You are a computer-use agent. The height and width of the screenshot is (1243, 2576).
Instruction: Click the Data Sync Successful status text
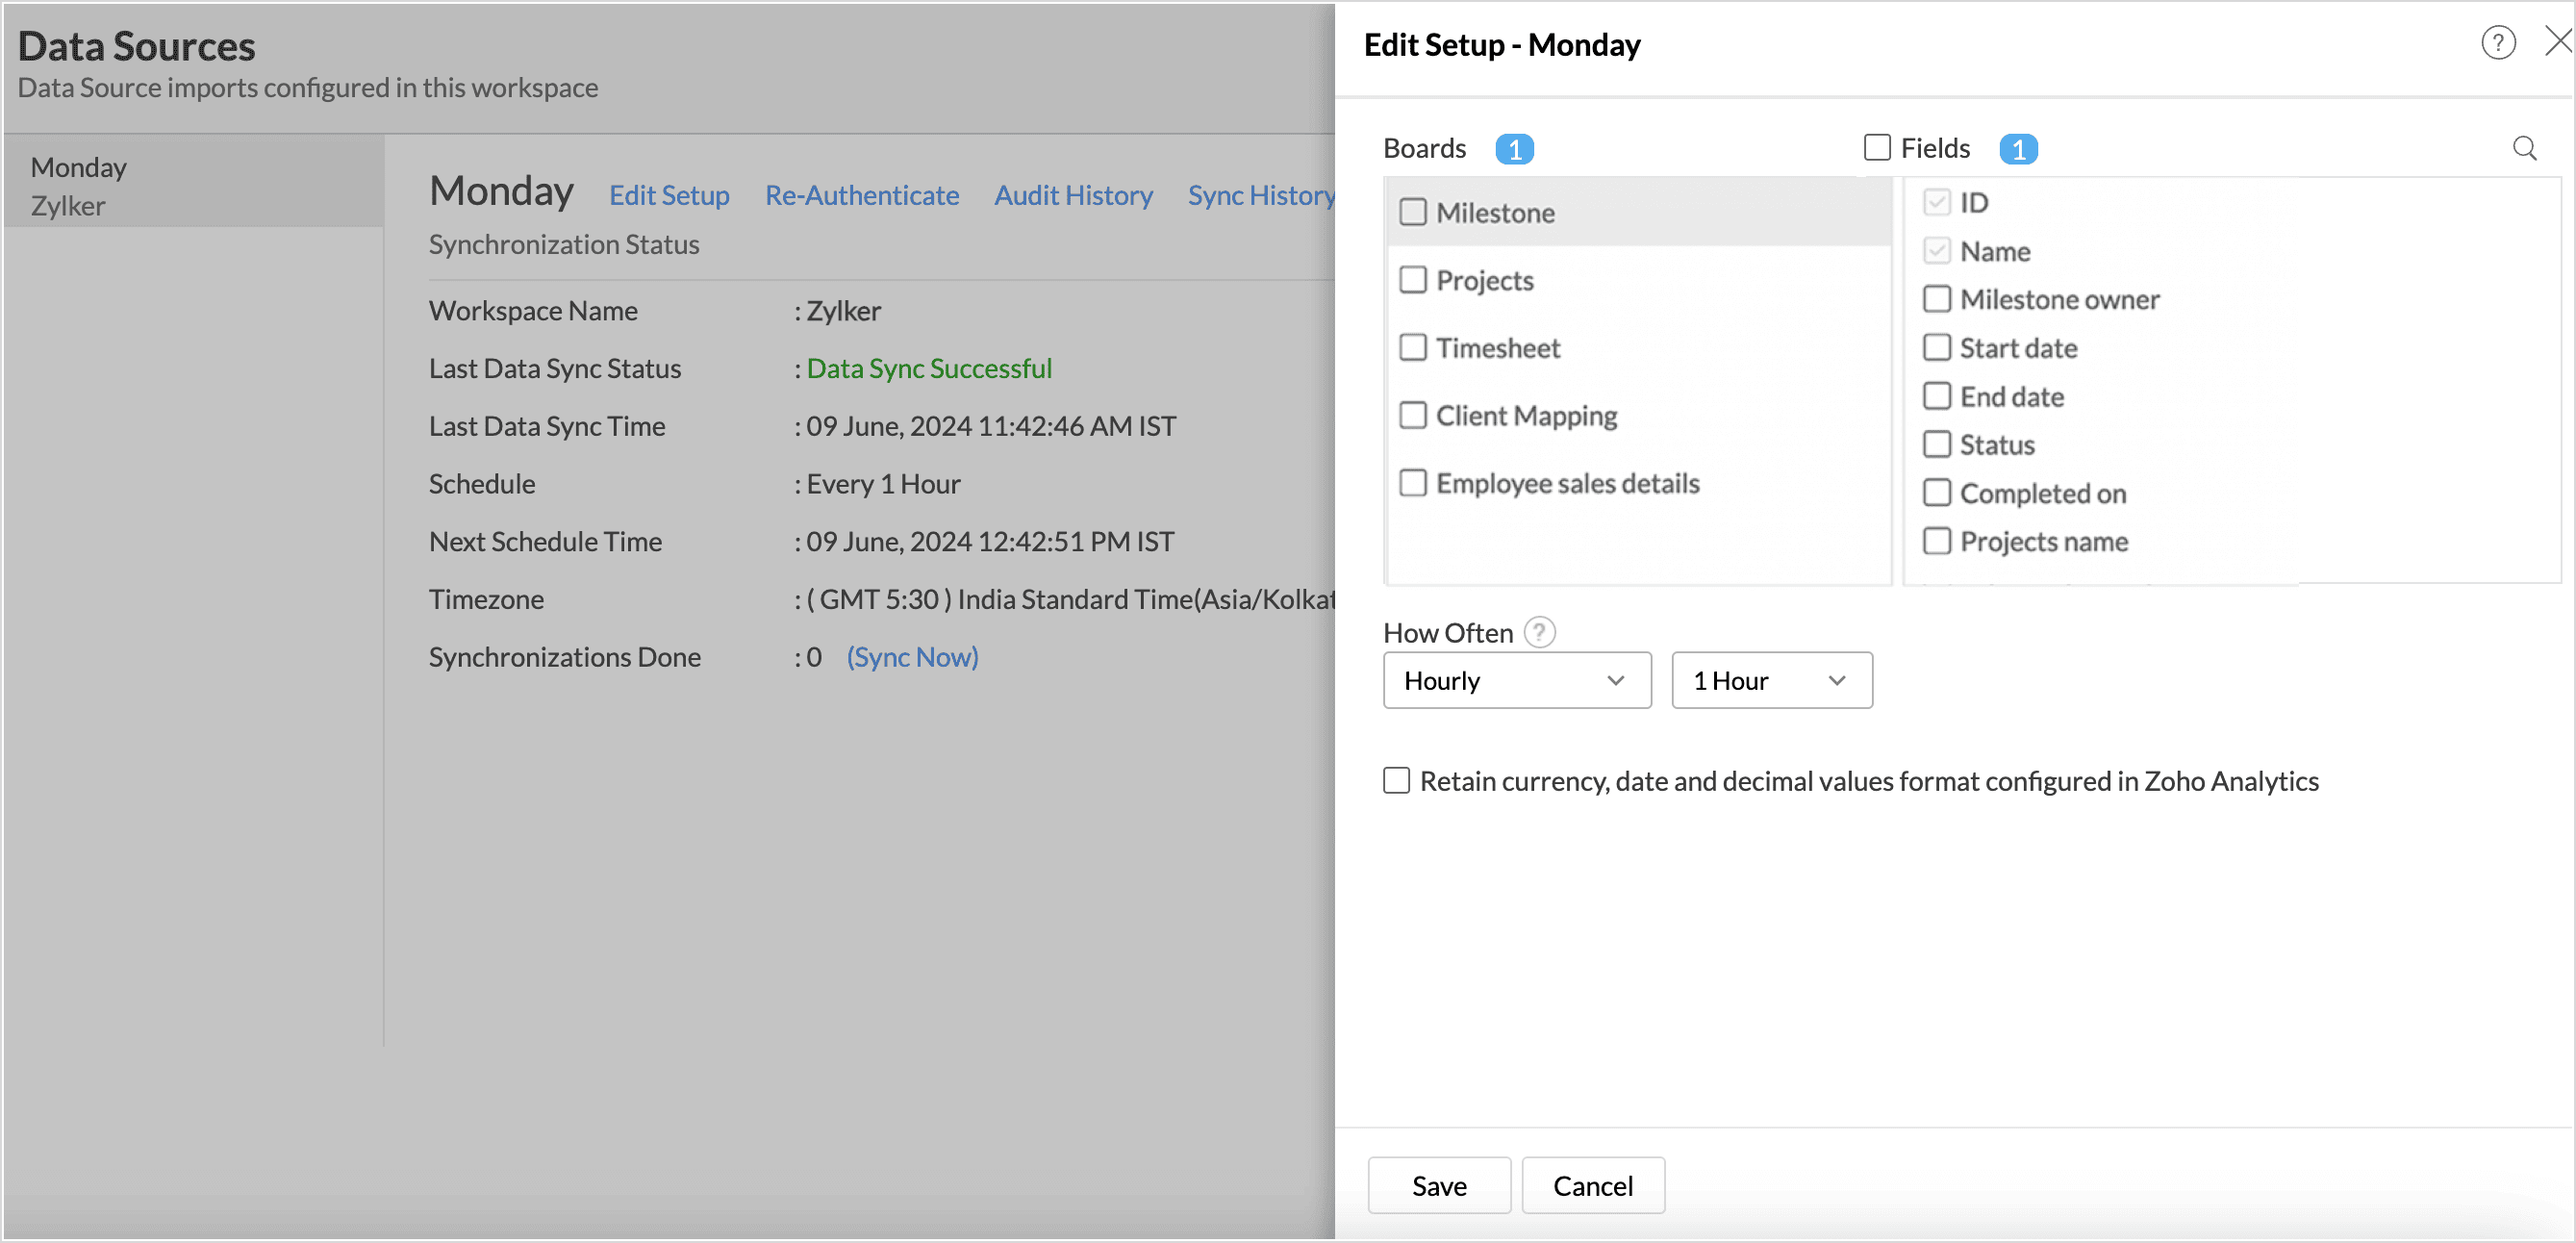point(929,369)
